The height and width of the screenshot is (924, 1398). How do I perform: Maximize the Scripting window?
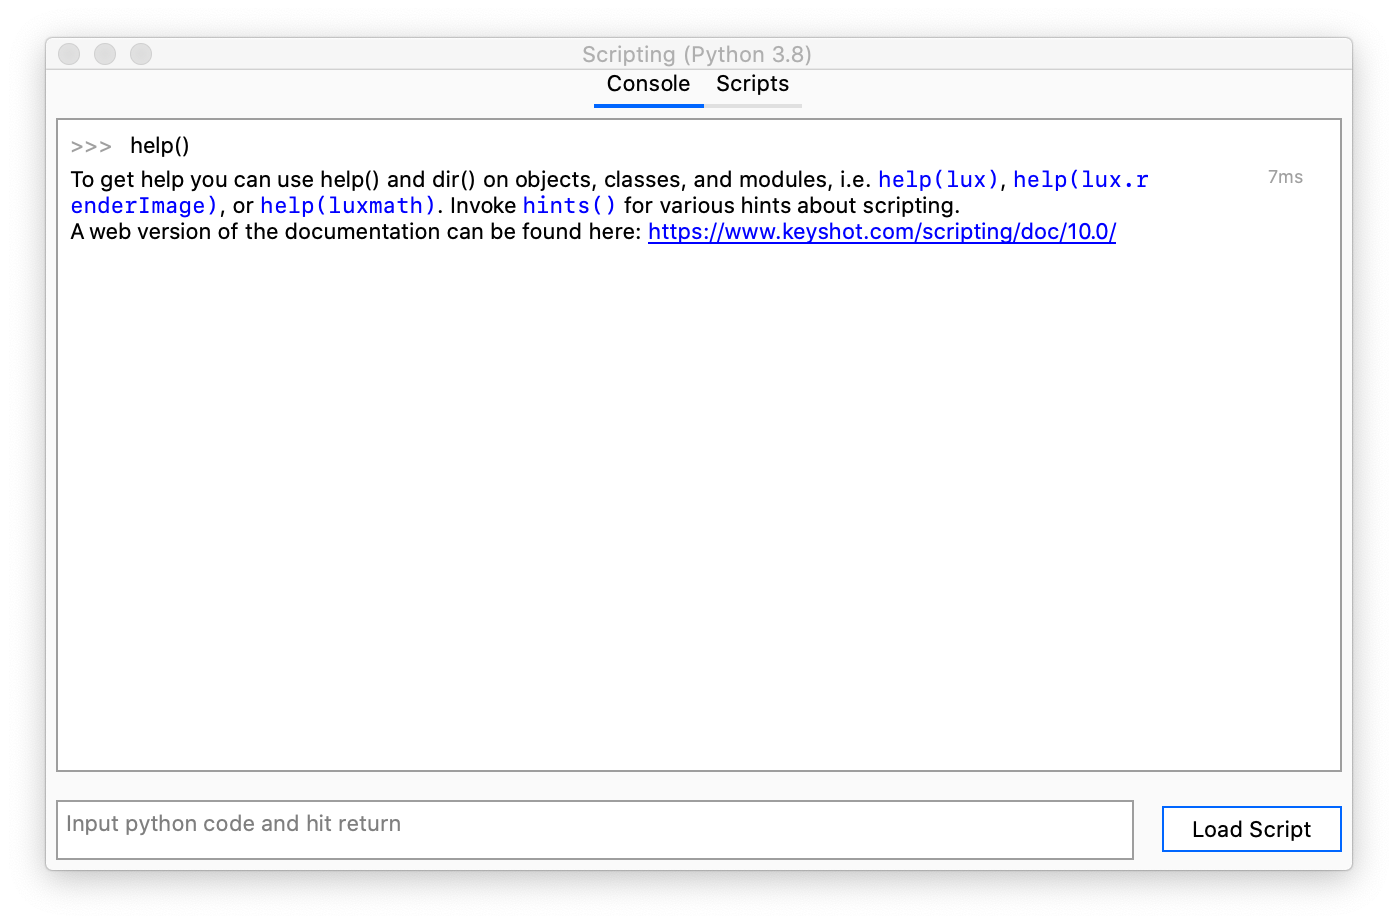point(140,54)
